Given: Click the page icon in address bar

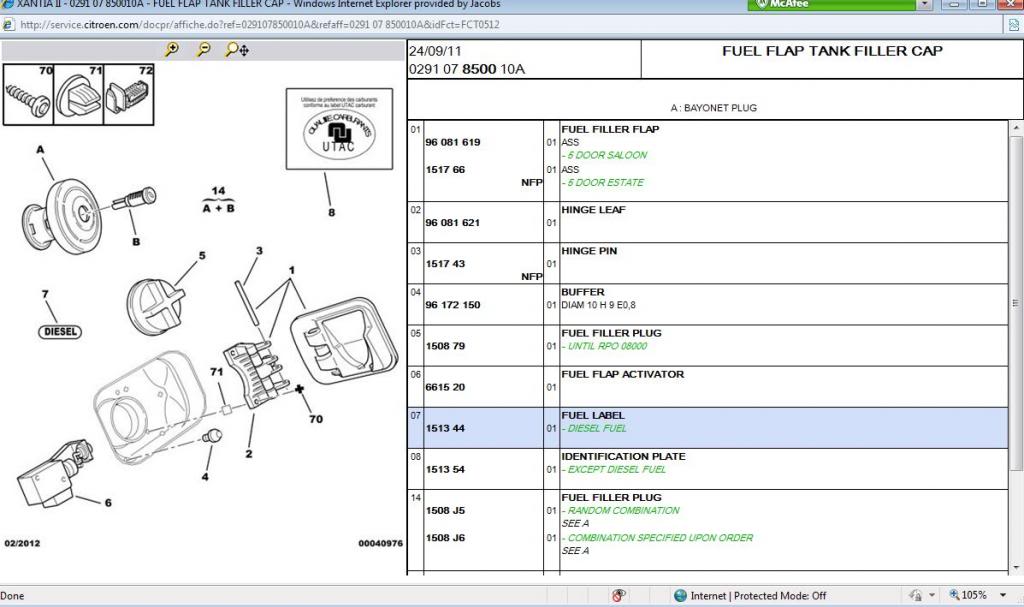Looking at the screenshot, I should [x=8, y=25].
